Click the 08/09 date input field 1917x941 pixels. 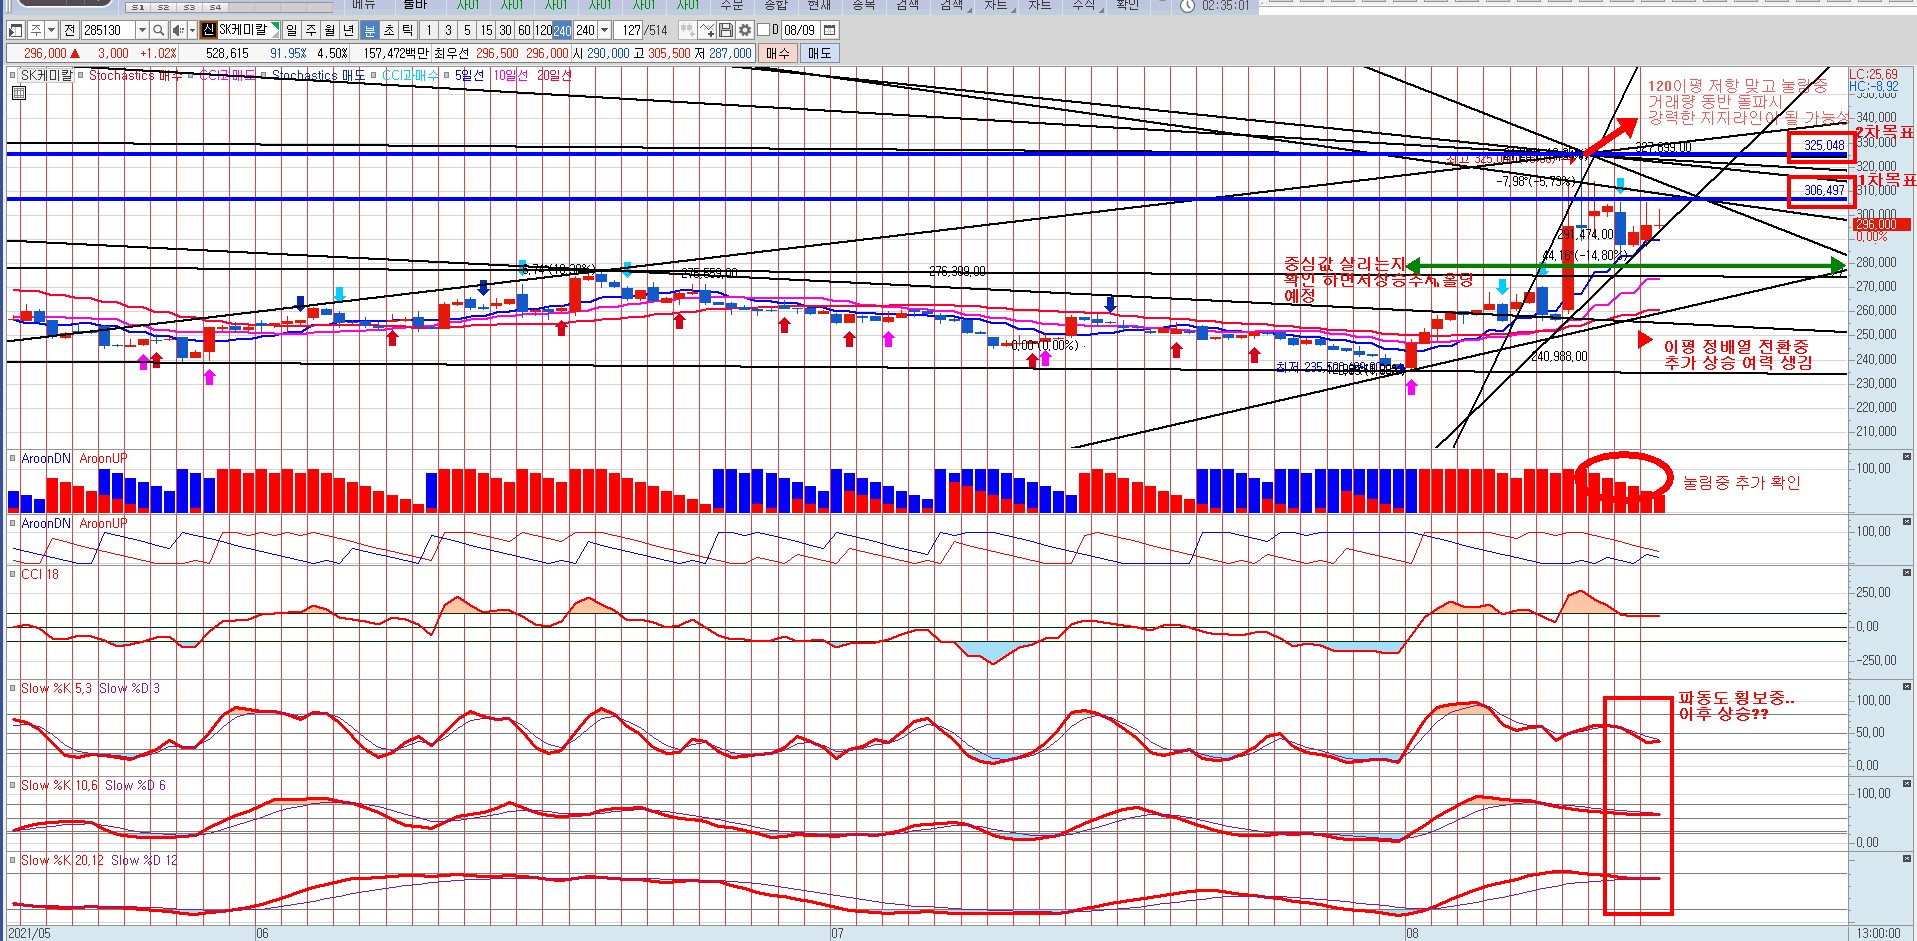tap(799, 30)
